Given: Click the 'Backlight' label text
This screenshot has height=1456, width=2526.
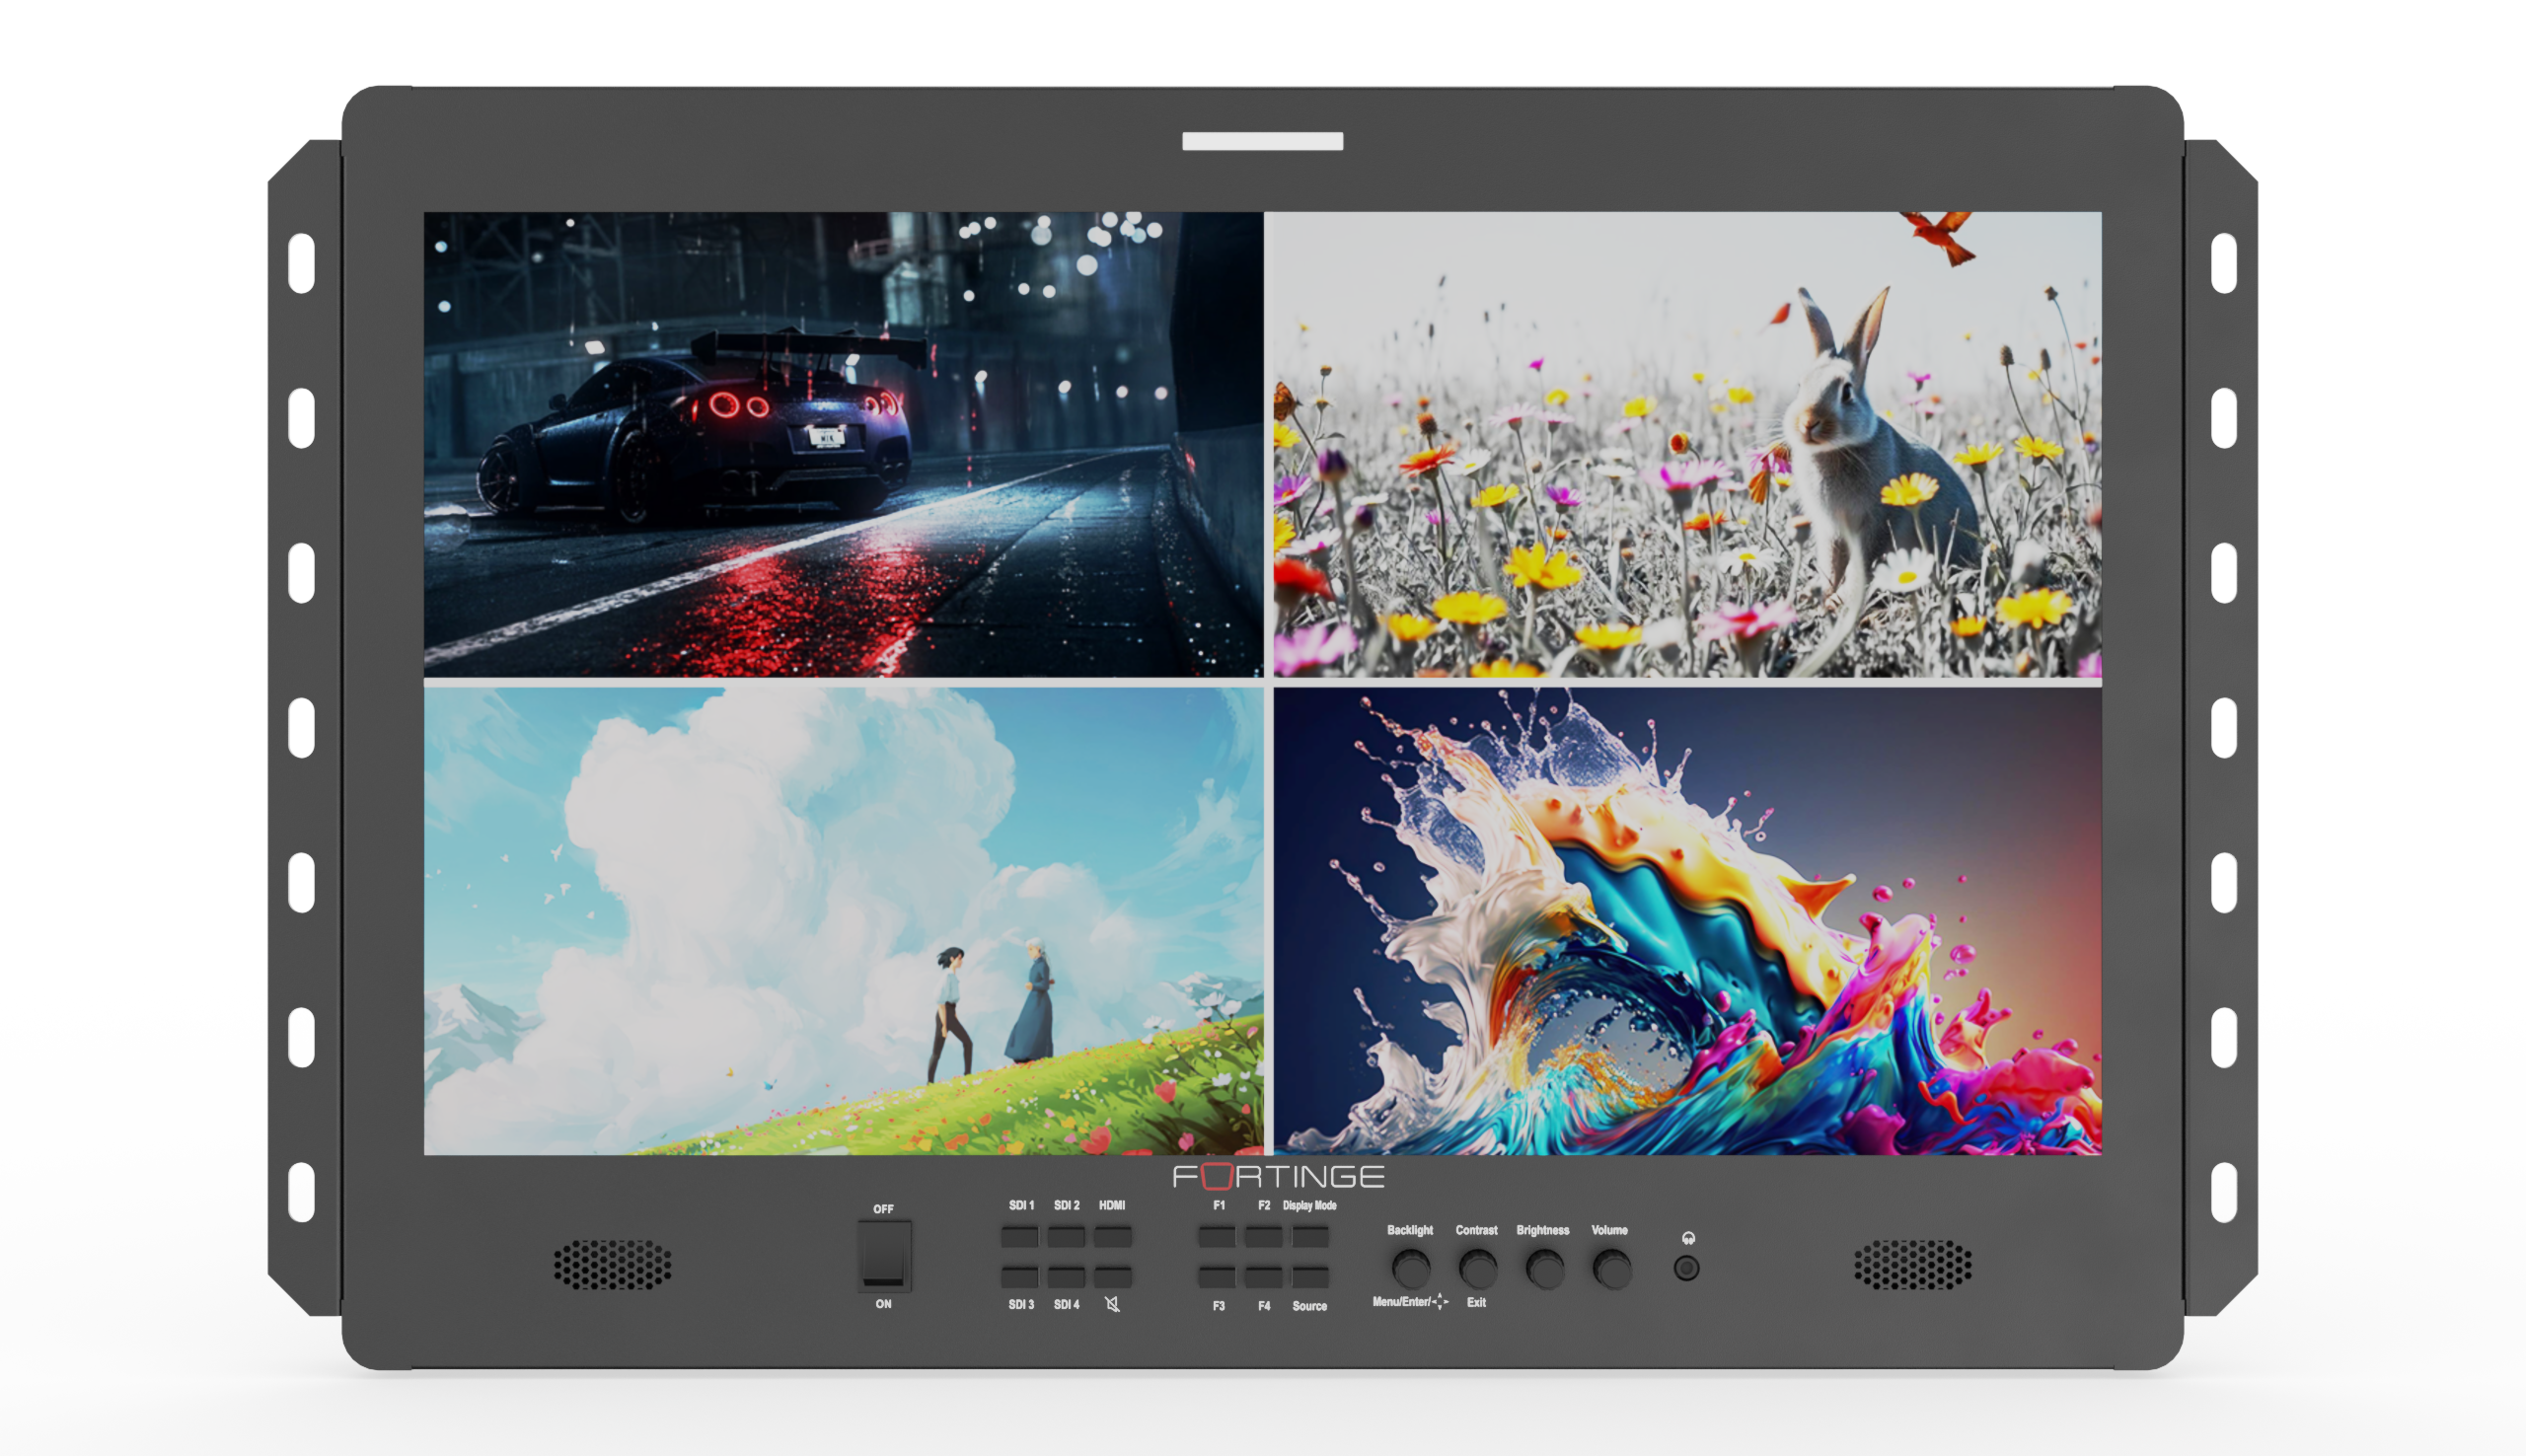Looking at the screenshot, I should (1410, 1230).
